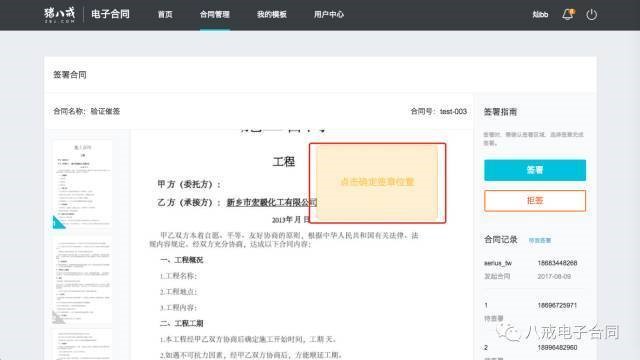Click the 签署 button

click(535, 170)
